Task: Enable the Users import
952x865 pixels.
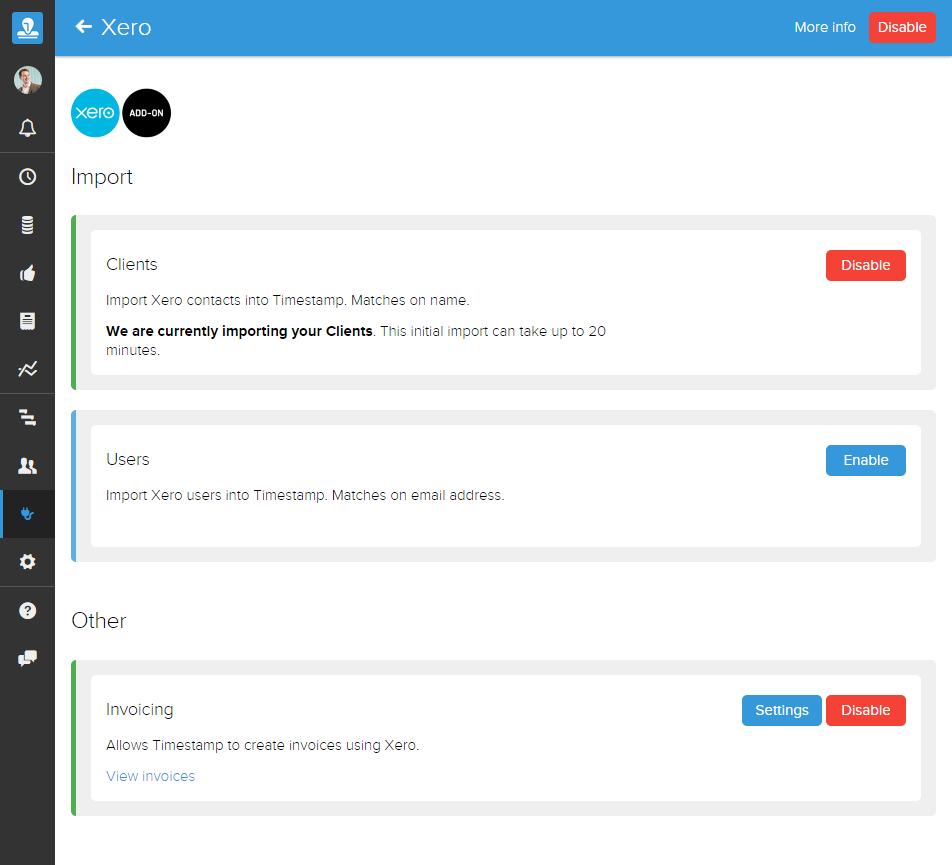Action: 865,460
